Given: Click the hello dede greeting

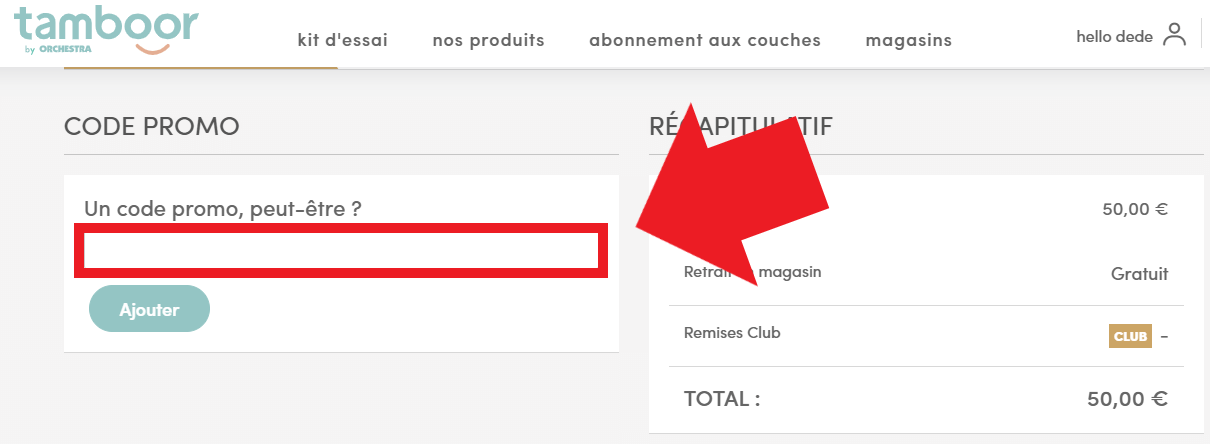Looking at the screenshot, I should point(1114,36).
